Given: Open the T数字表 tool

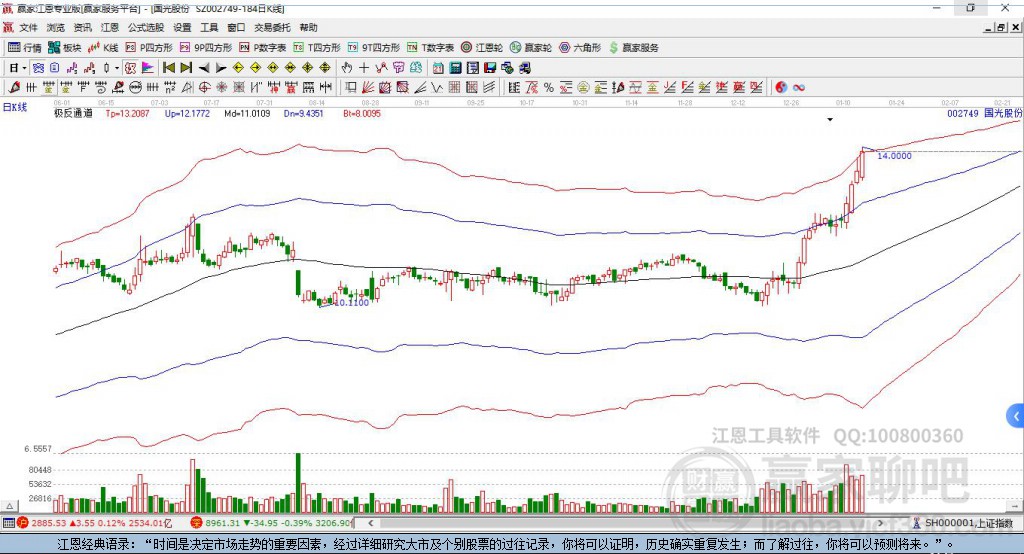Looking at the screenshot, I should pos(430,48).
